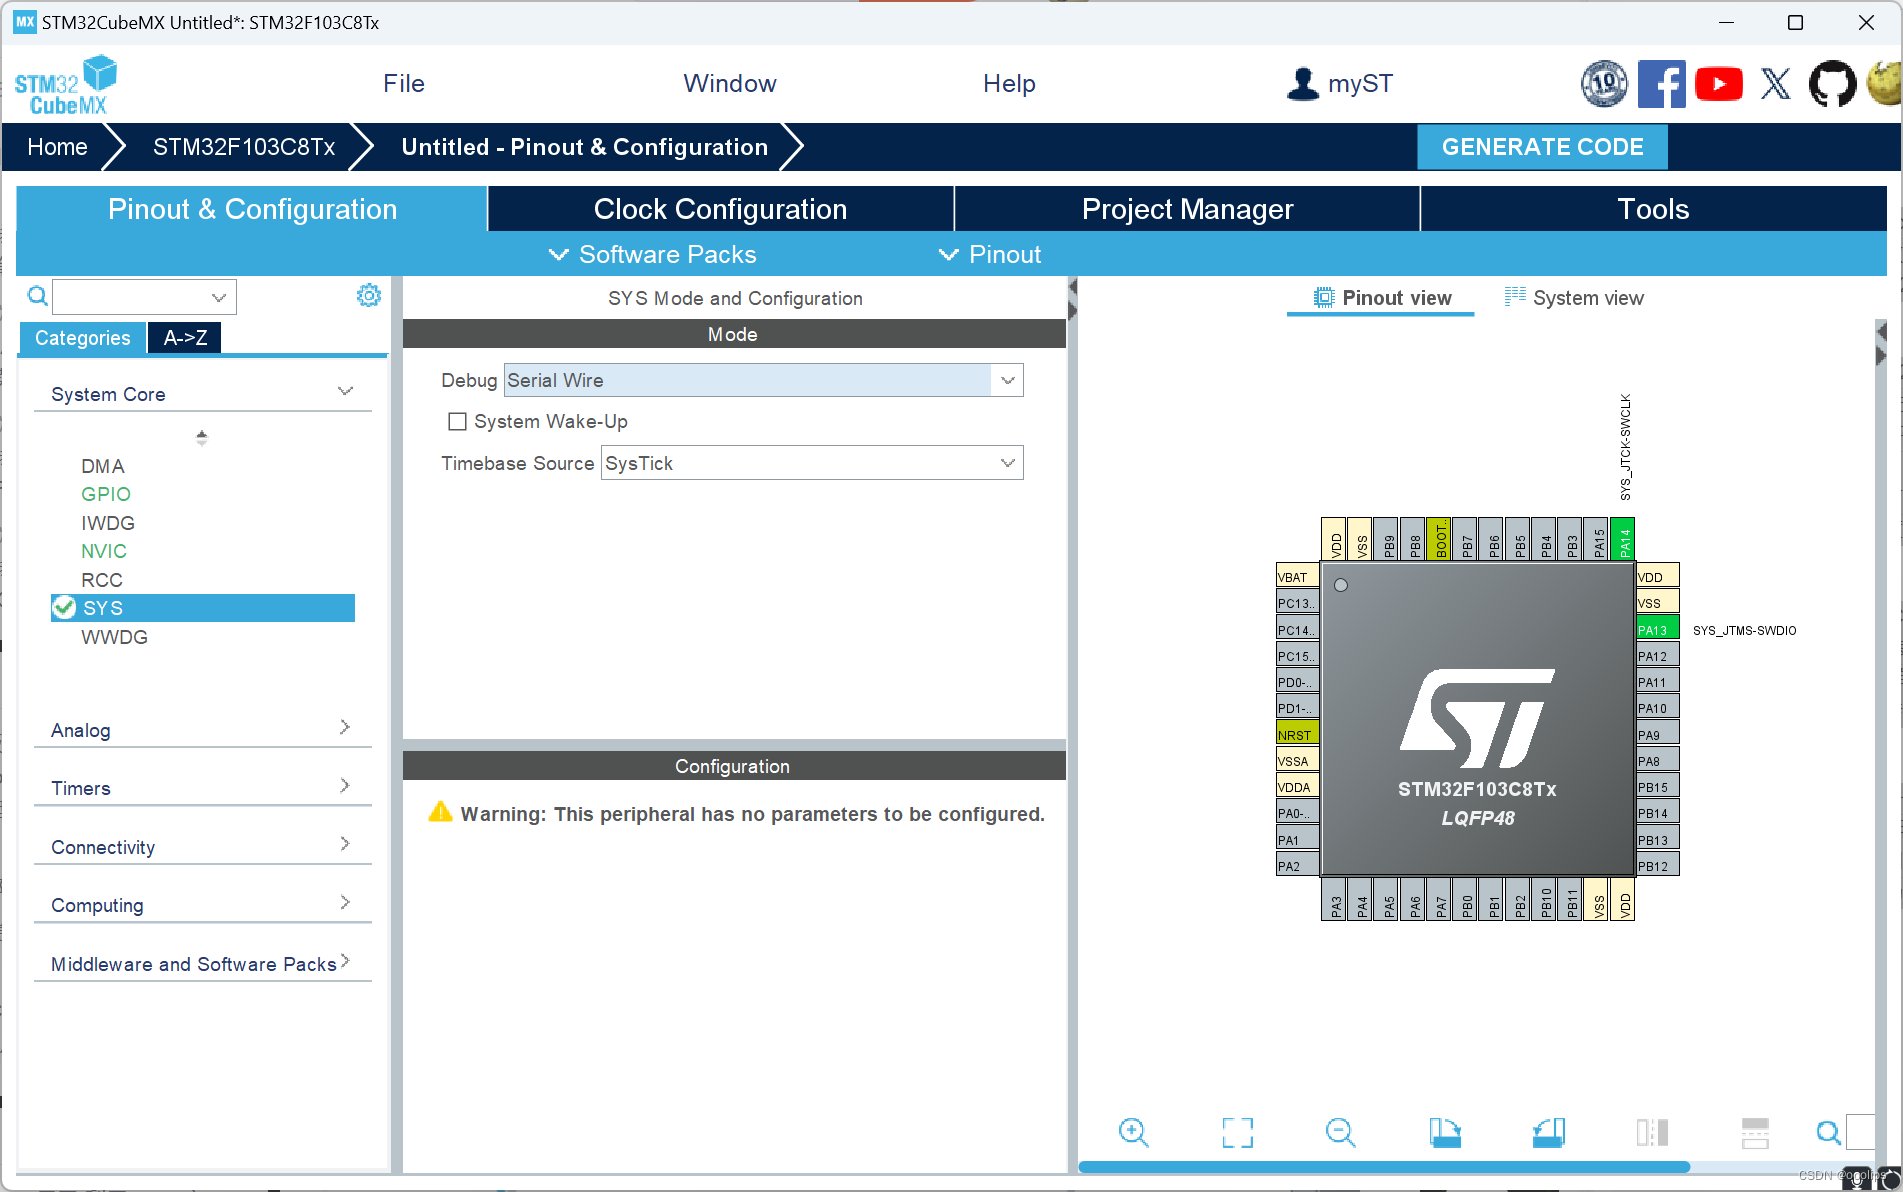The image size is (1903, 1192).
Task: Select DMA in System Core list
Action: pyautogui.click(x=103, y=466)
